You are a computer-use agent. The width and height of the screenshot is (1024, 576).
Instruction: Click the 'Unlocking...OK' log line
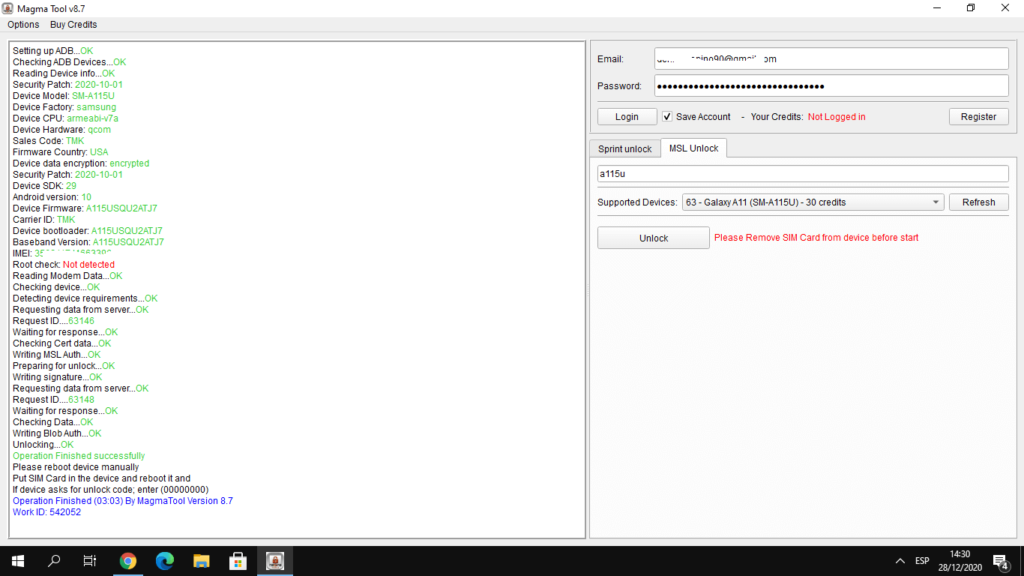[43, 445]
